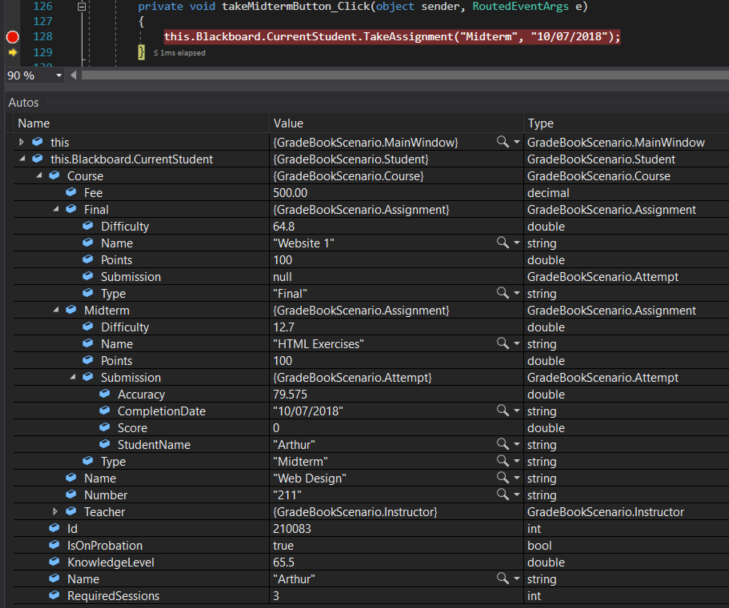
Task: Collapse the this.Blackboard.CurrentStudent node
Action: click(22, 159)
